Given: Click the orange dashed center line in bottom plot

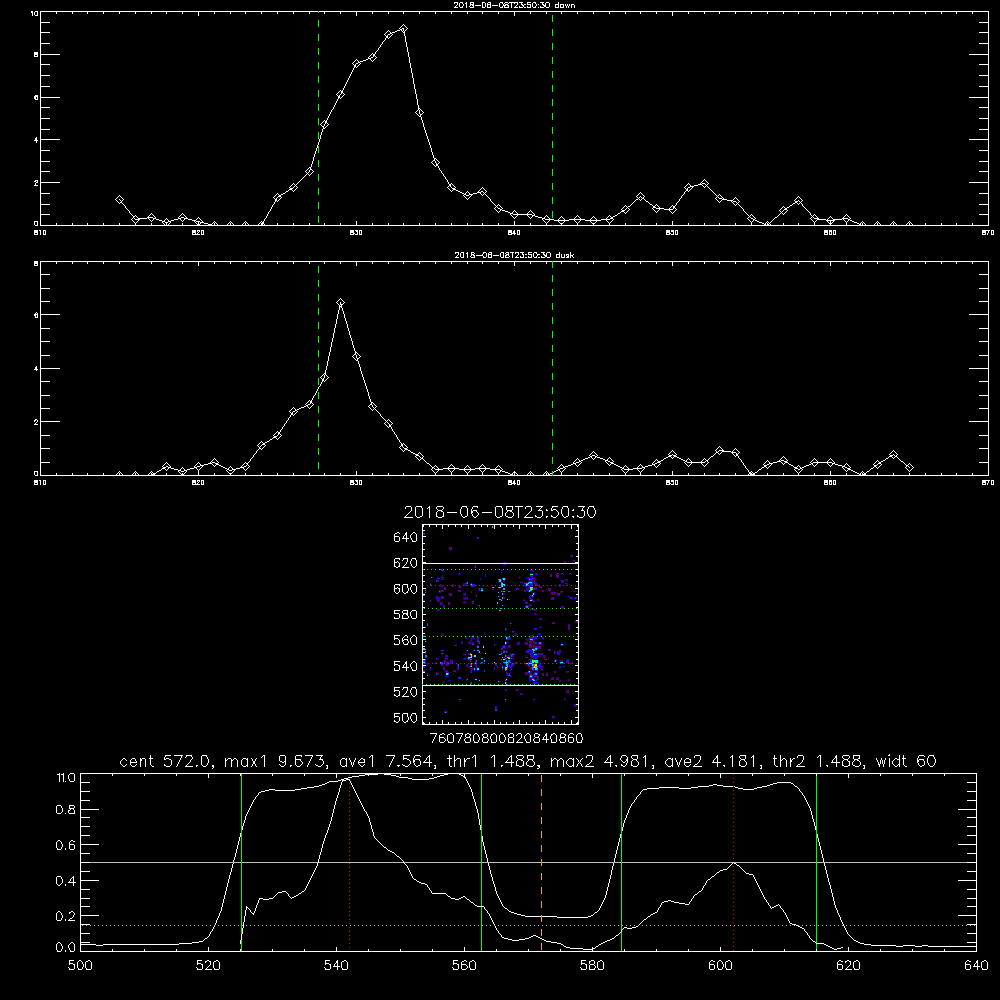Looking at the screenshot, I should 541,862.
